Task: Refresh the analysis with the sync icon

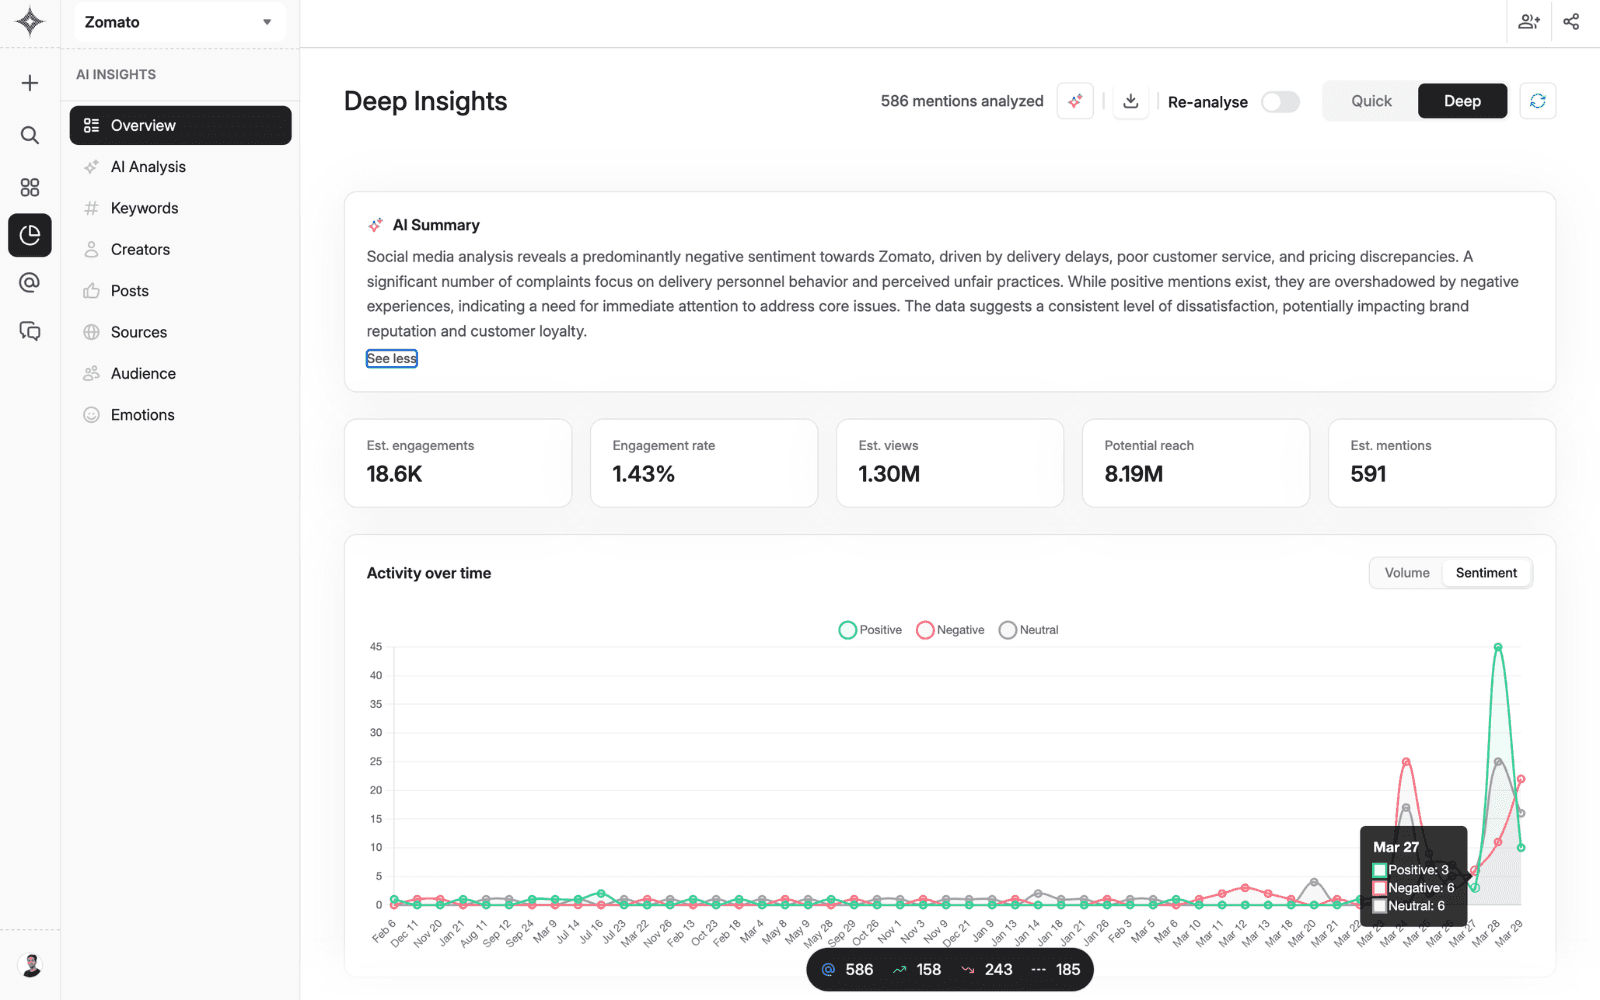Action: (x=1538, y=101)
